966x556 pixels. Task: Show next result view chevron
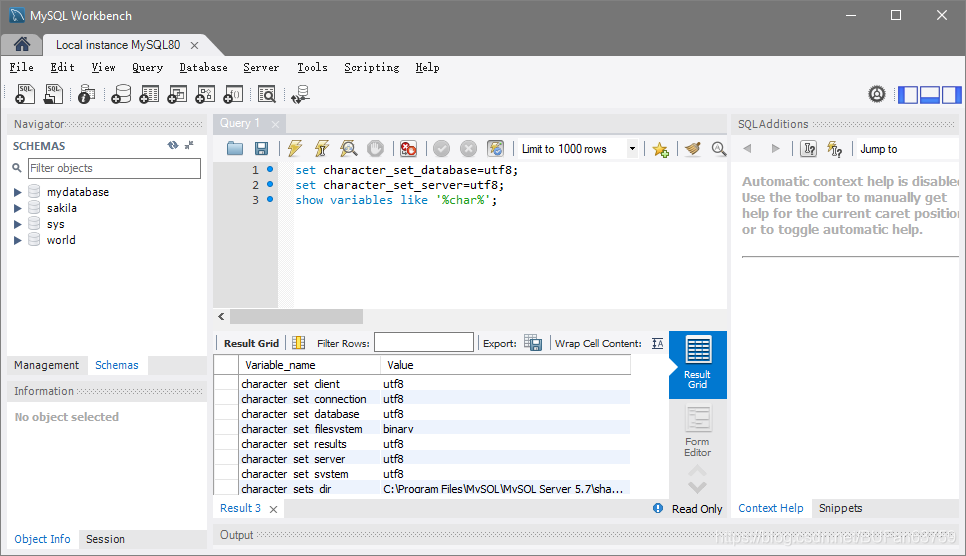click(x=697, y=487)
